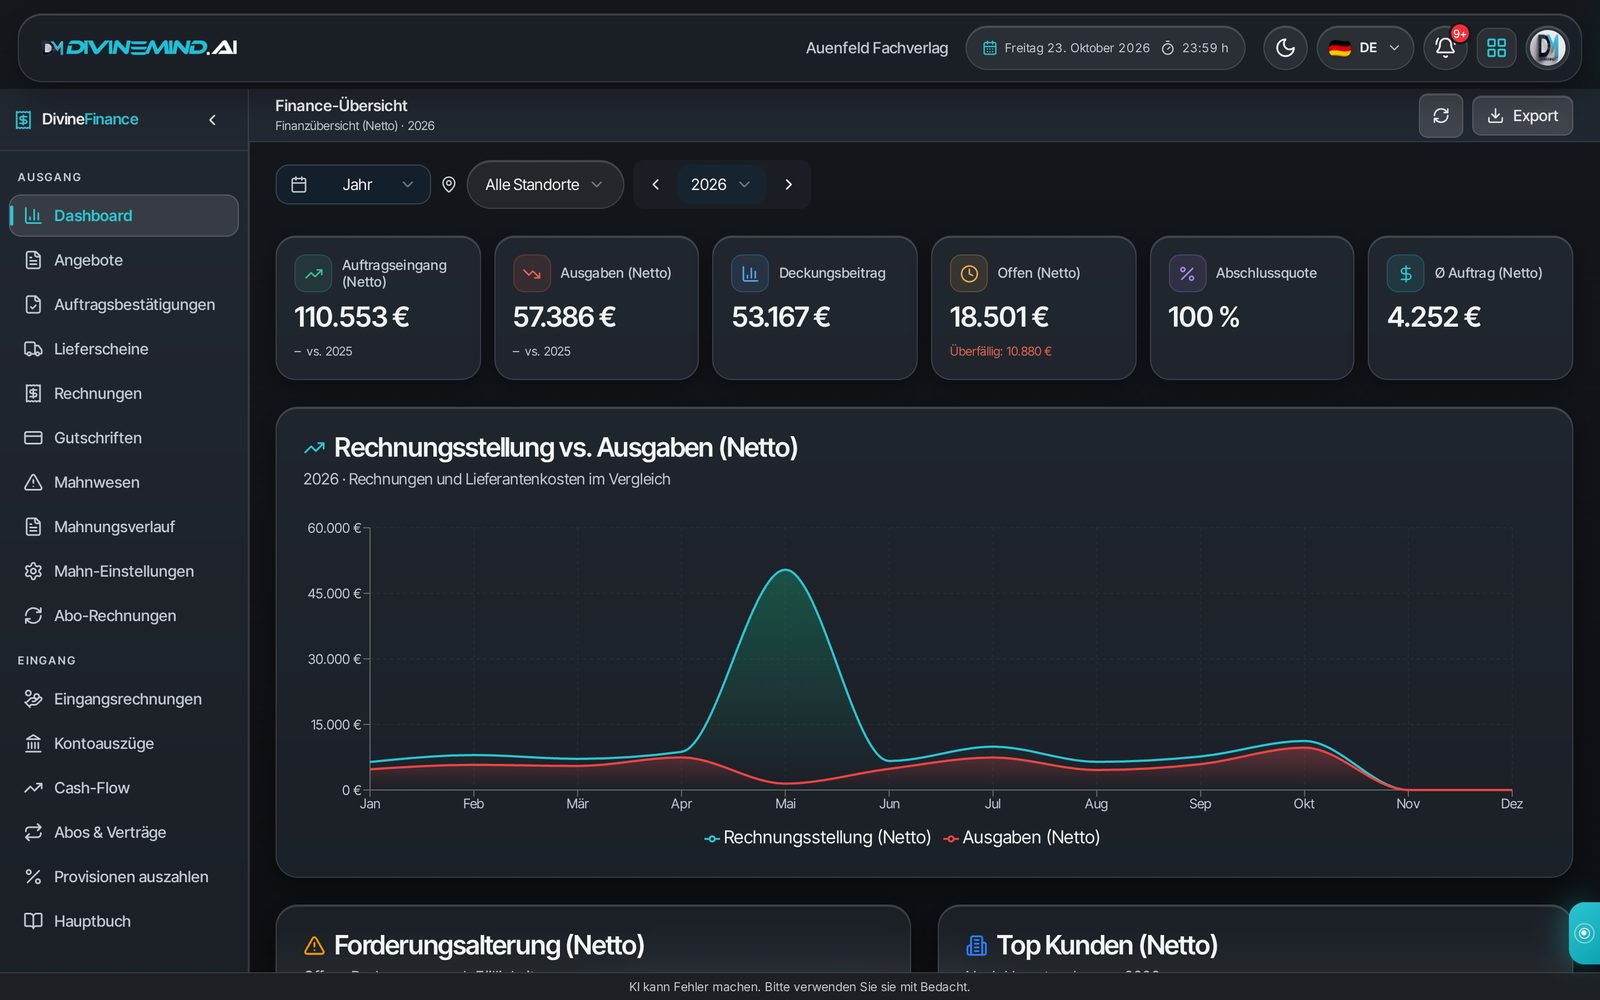Open user profile avatar

[x=1547, y=48]
